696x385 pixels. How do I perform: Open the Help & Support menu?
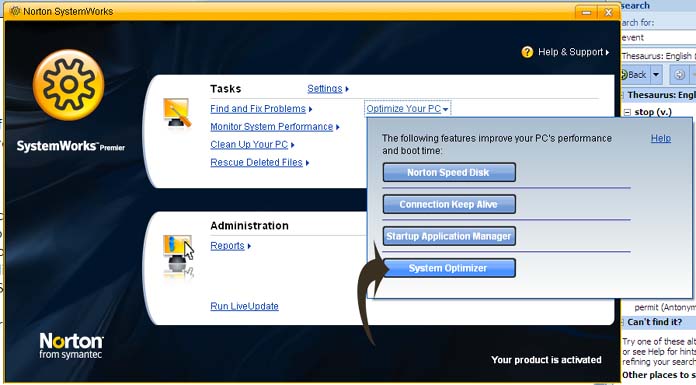click(x=573, y=52)
